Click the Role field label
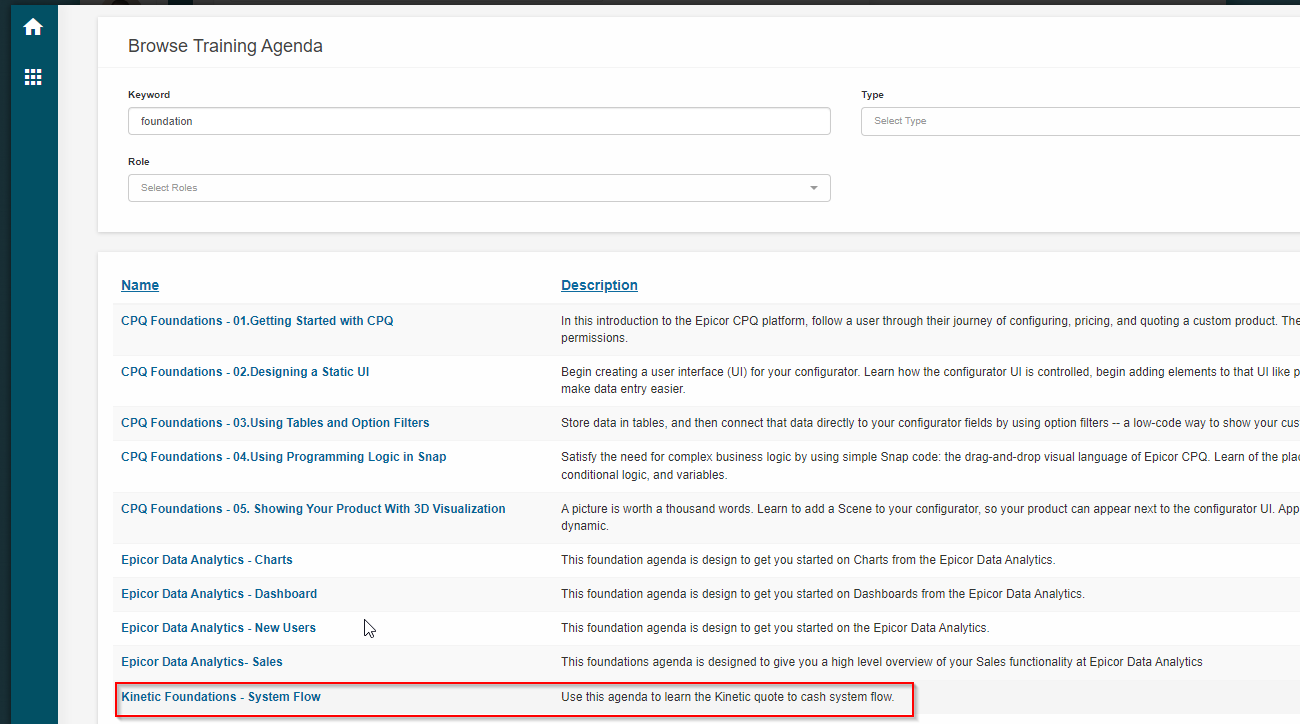Viewport: 1300px width, 724px height. click(x=138, y=162)
